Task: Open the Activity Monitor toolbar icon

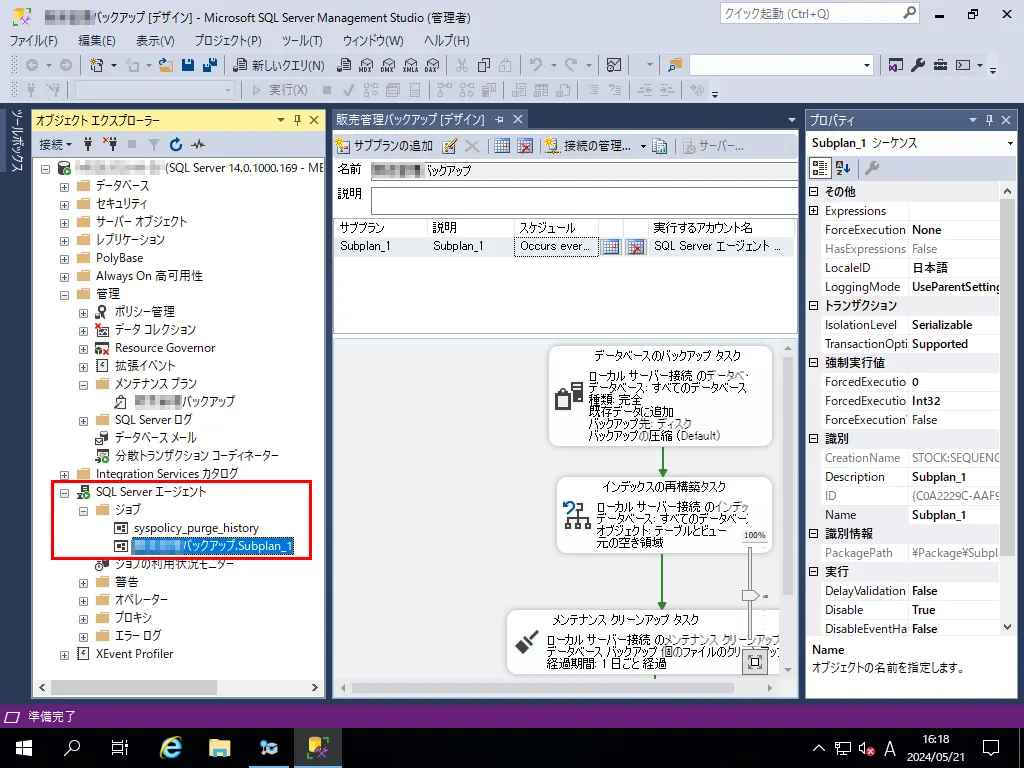Action: [x=614, y=65]
